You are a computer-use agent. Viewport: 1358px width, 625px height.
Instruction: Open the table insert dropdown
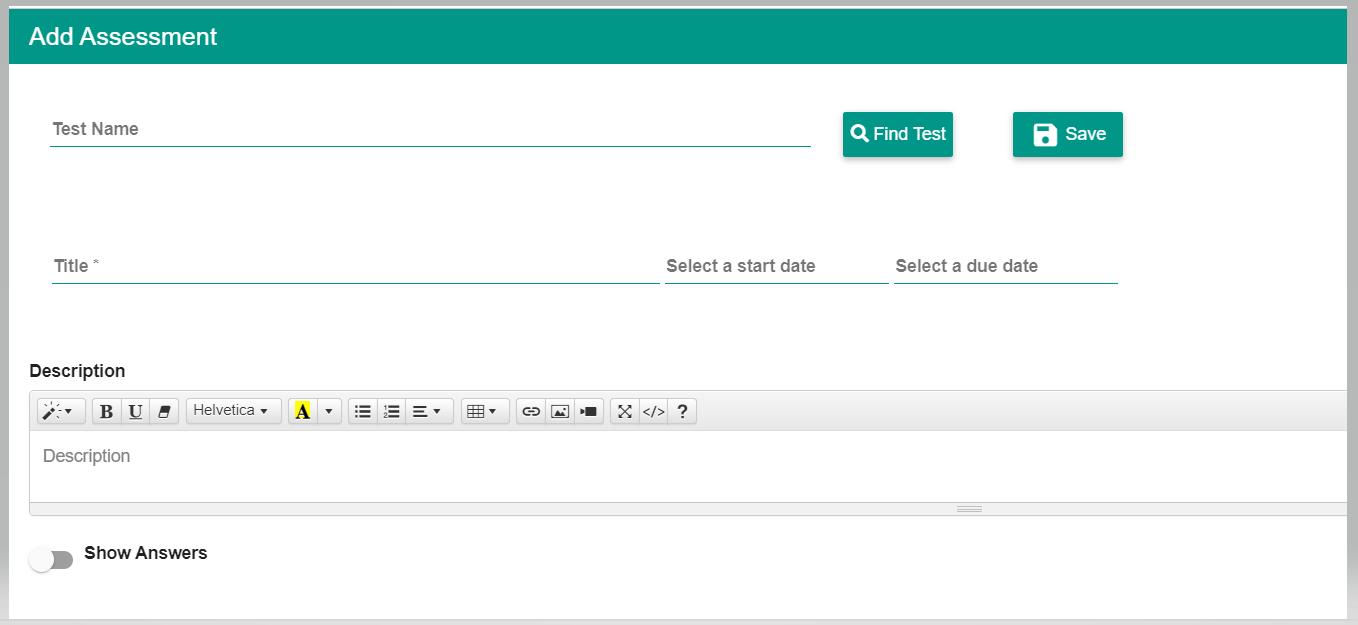(x=484, y=411)
